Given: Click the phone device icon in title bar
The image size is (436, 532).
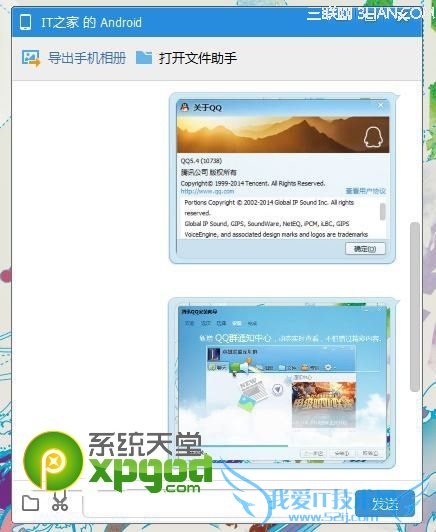Looking at the screenshot, I should click(26, 22).
